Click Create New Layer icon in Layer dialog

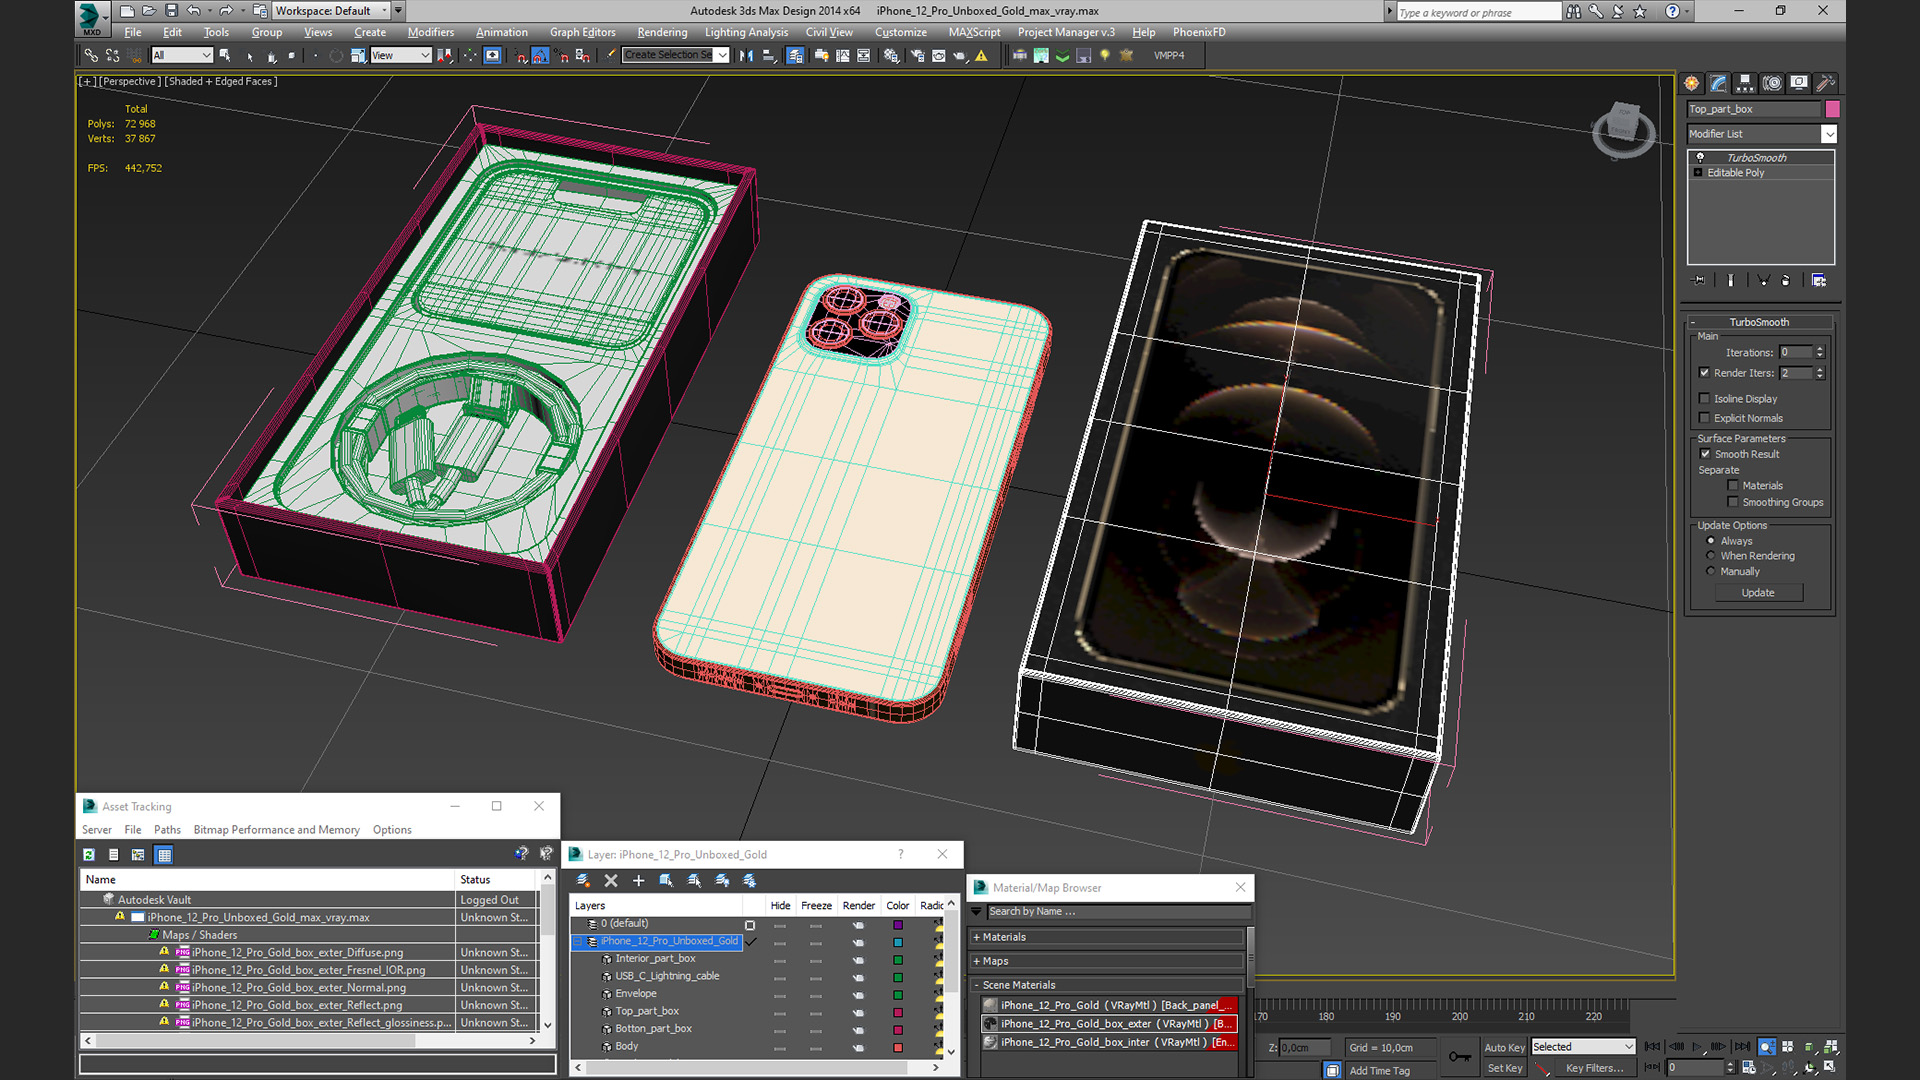coord(583,880)
